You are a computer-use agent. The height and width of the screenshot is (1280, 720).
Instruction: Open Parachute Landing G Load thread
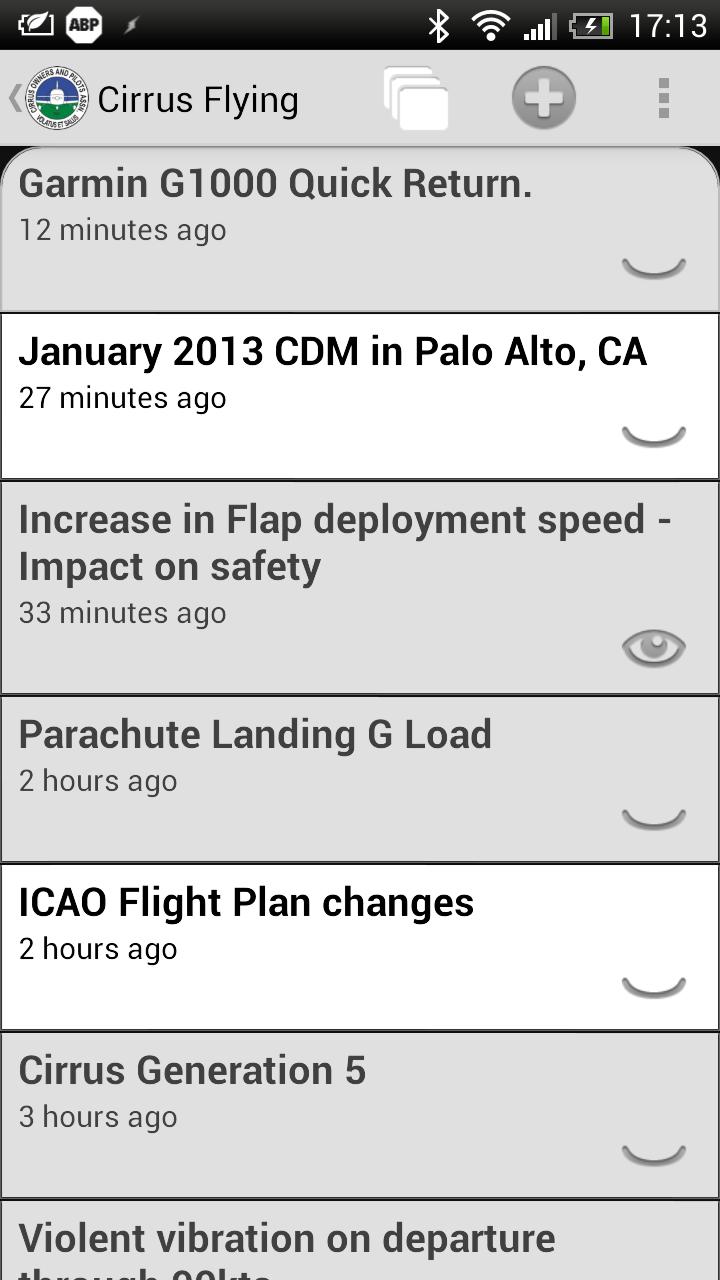point(360,779)
